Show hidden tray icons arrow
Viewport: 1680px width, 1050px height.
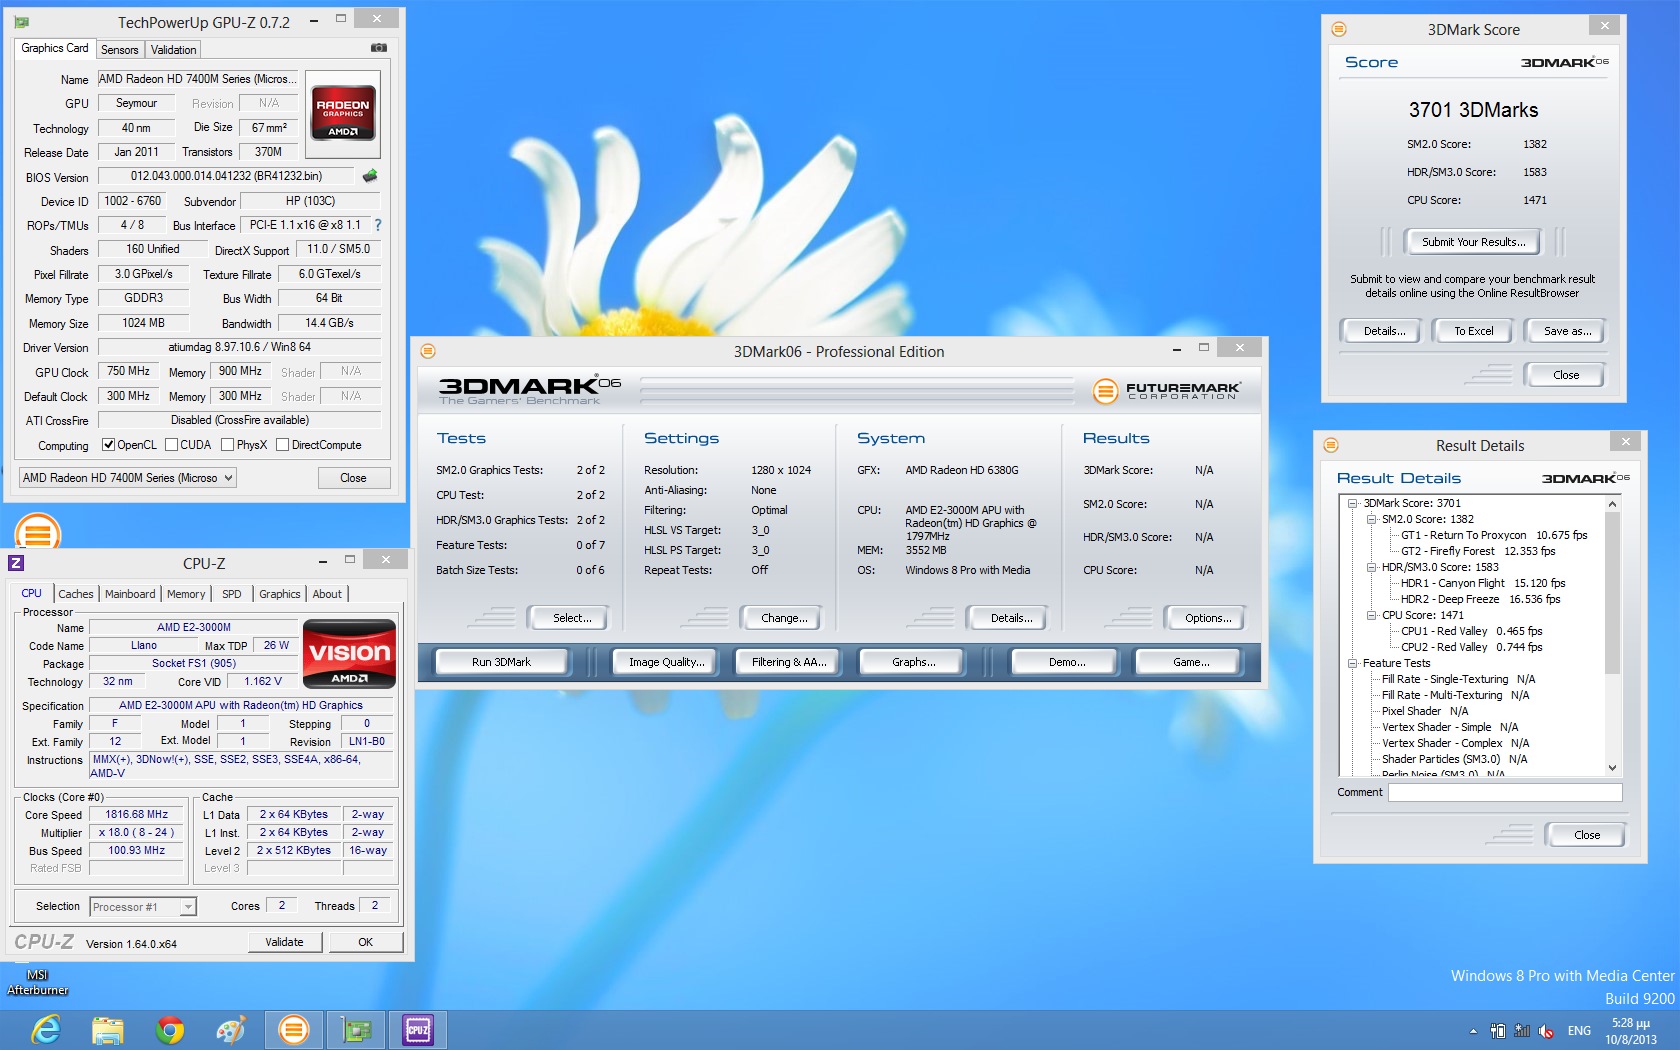[1473, 1031]
